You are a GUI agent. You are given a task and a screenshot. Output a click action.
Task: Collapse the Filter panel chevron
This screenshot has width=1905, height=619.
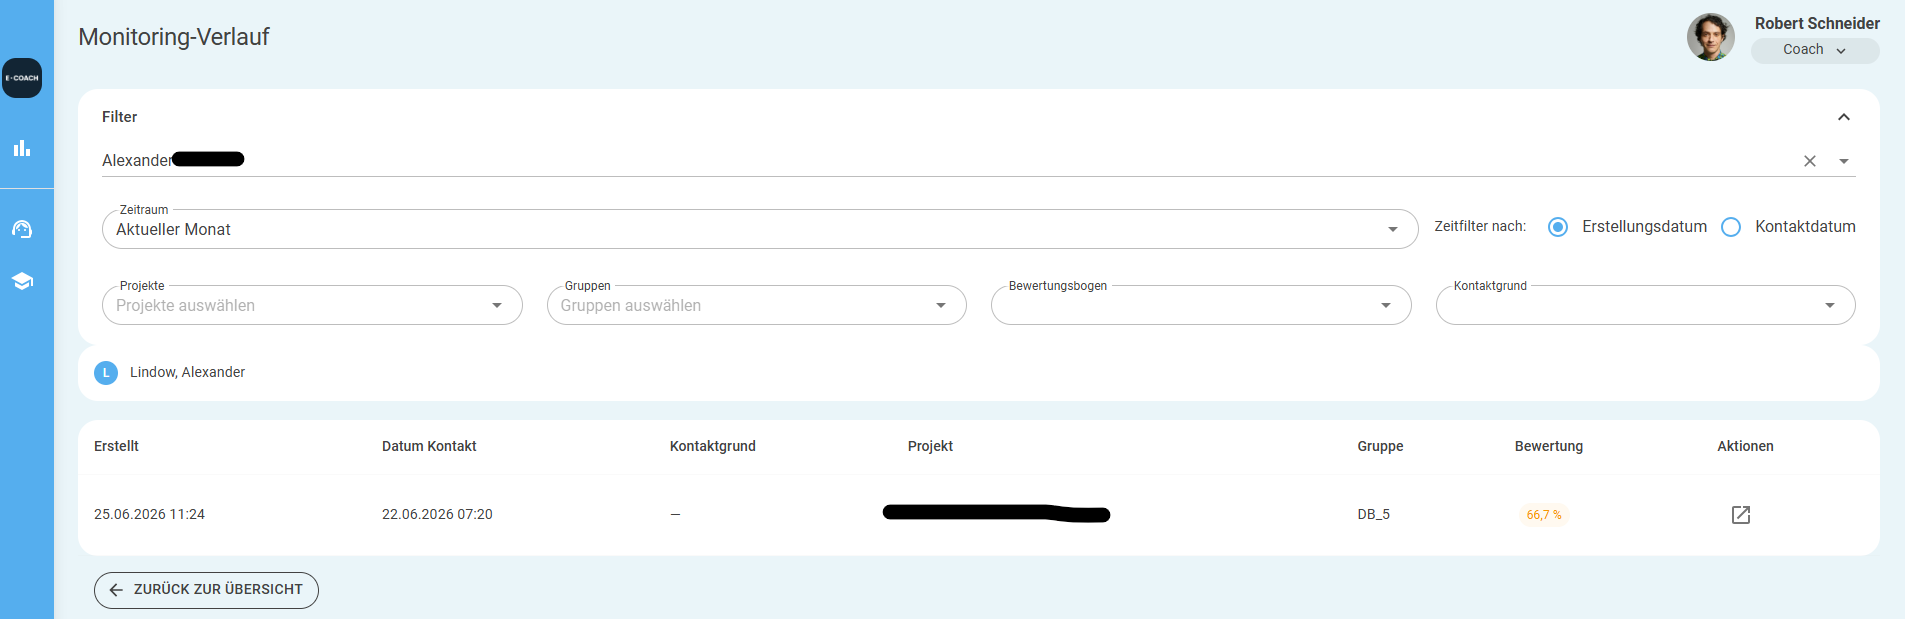tap(1844, 117)
